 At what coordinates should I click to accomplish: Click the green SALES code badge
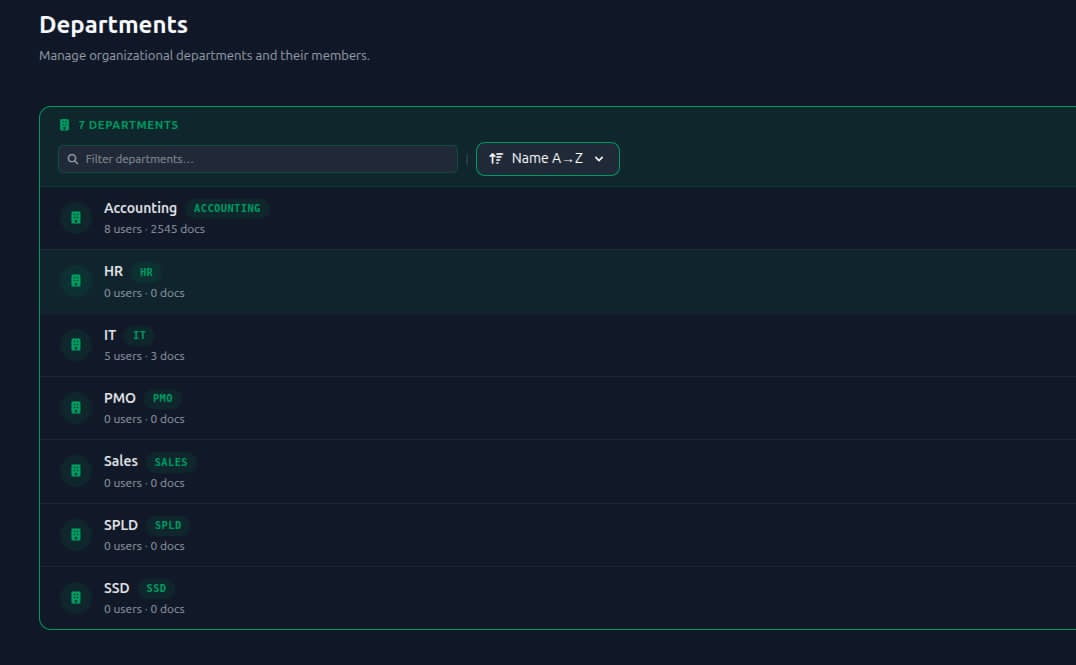[x=171, y=462]
